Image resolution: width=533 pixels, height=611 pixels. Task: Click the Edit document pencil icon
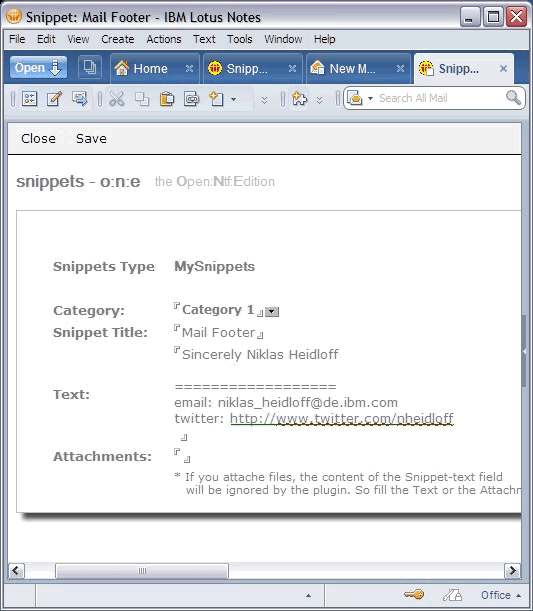pos(54,99)
